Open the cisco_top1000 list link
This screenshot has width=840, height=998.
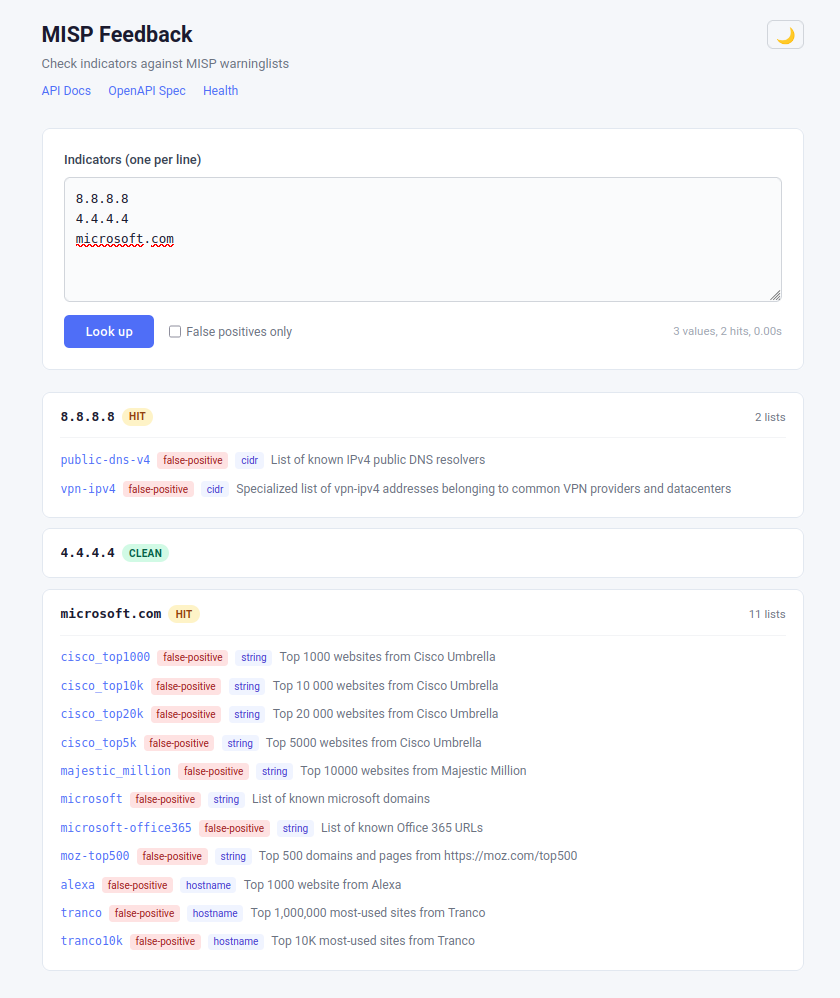pos(105,657)
